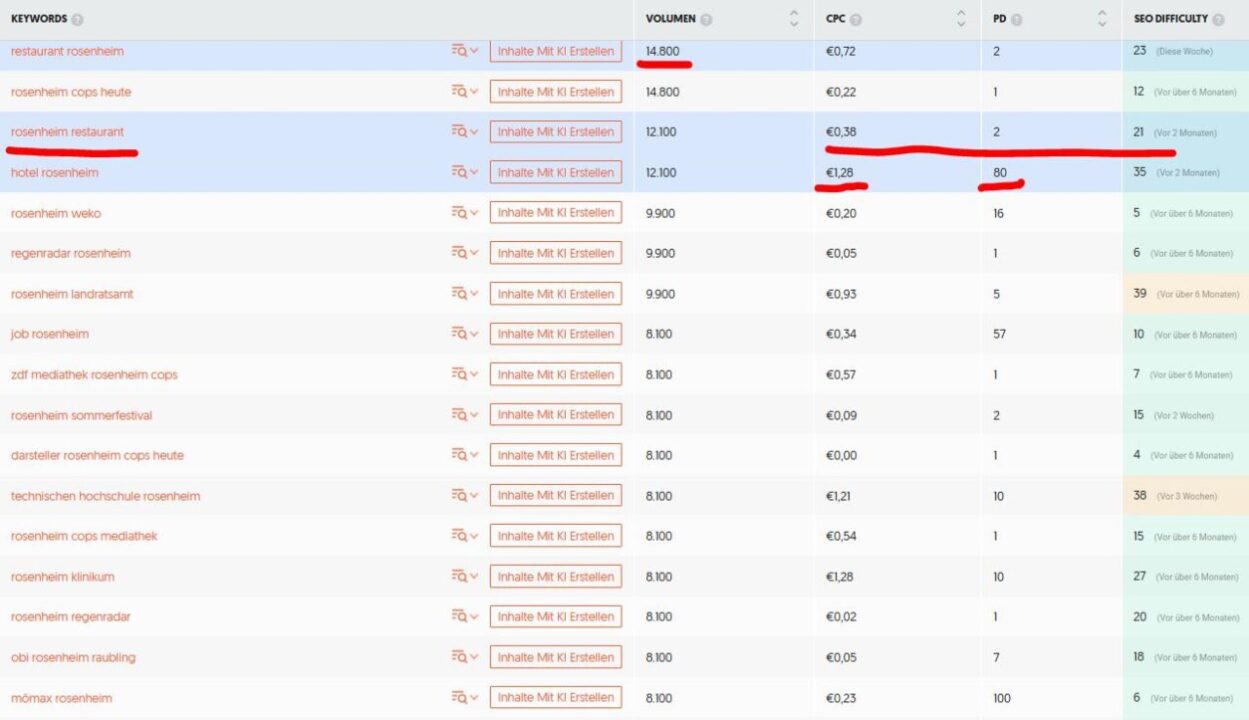The height and width of the screenshot is (720, 1249).
Task: Select the SEO Difficulty column header
Action: [x=1171, y=19]
